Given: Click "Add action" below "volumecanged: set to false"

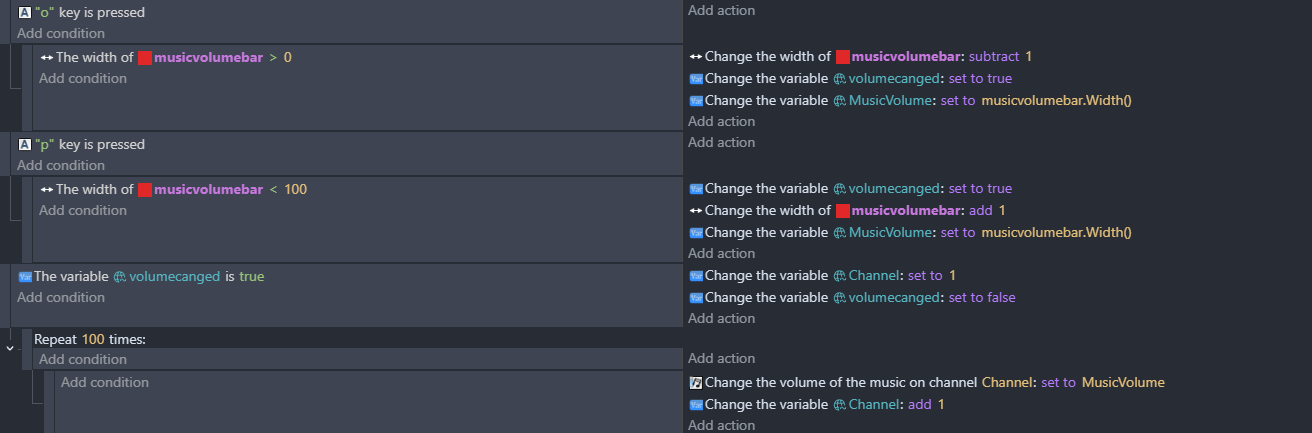Looking at the screenshot, I should coord(721,318).
